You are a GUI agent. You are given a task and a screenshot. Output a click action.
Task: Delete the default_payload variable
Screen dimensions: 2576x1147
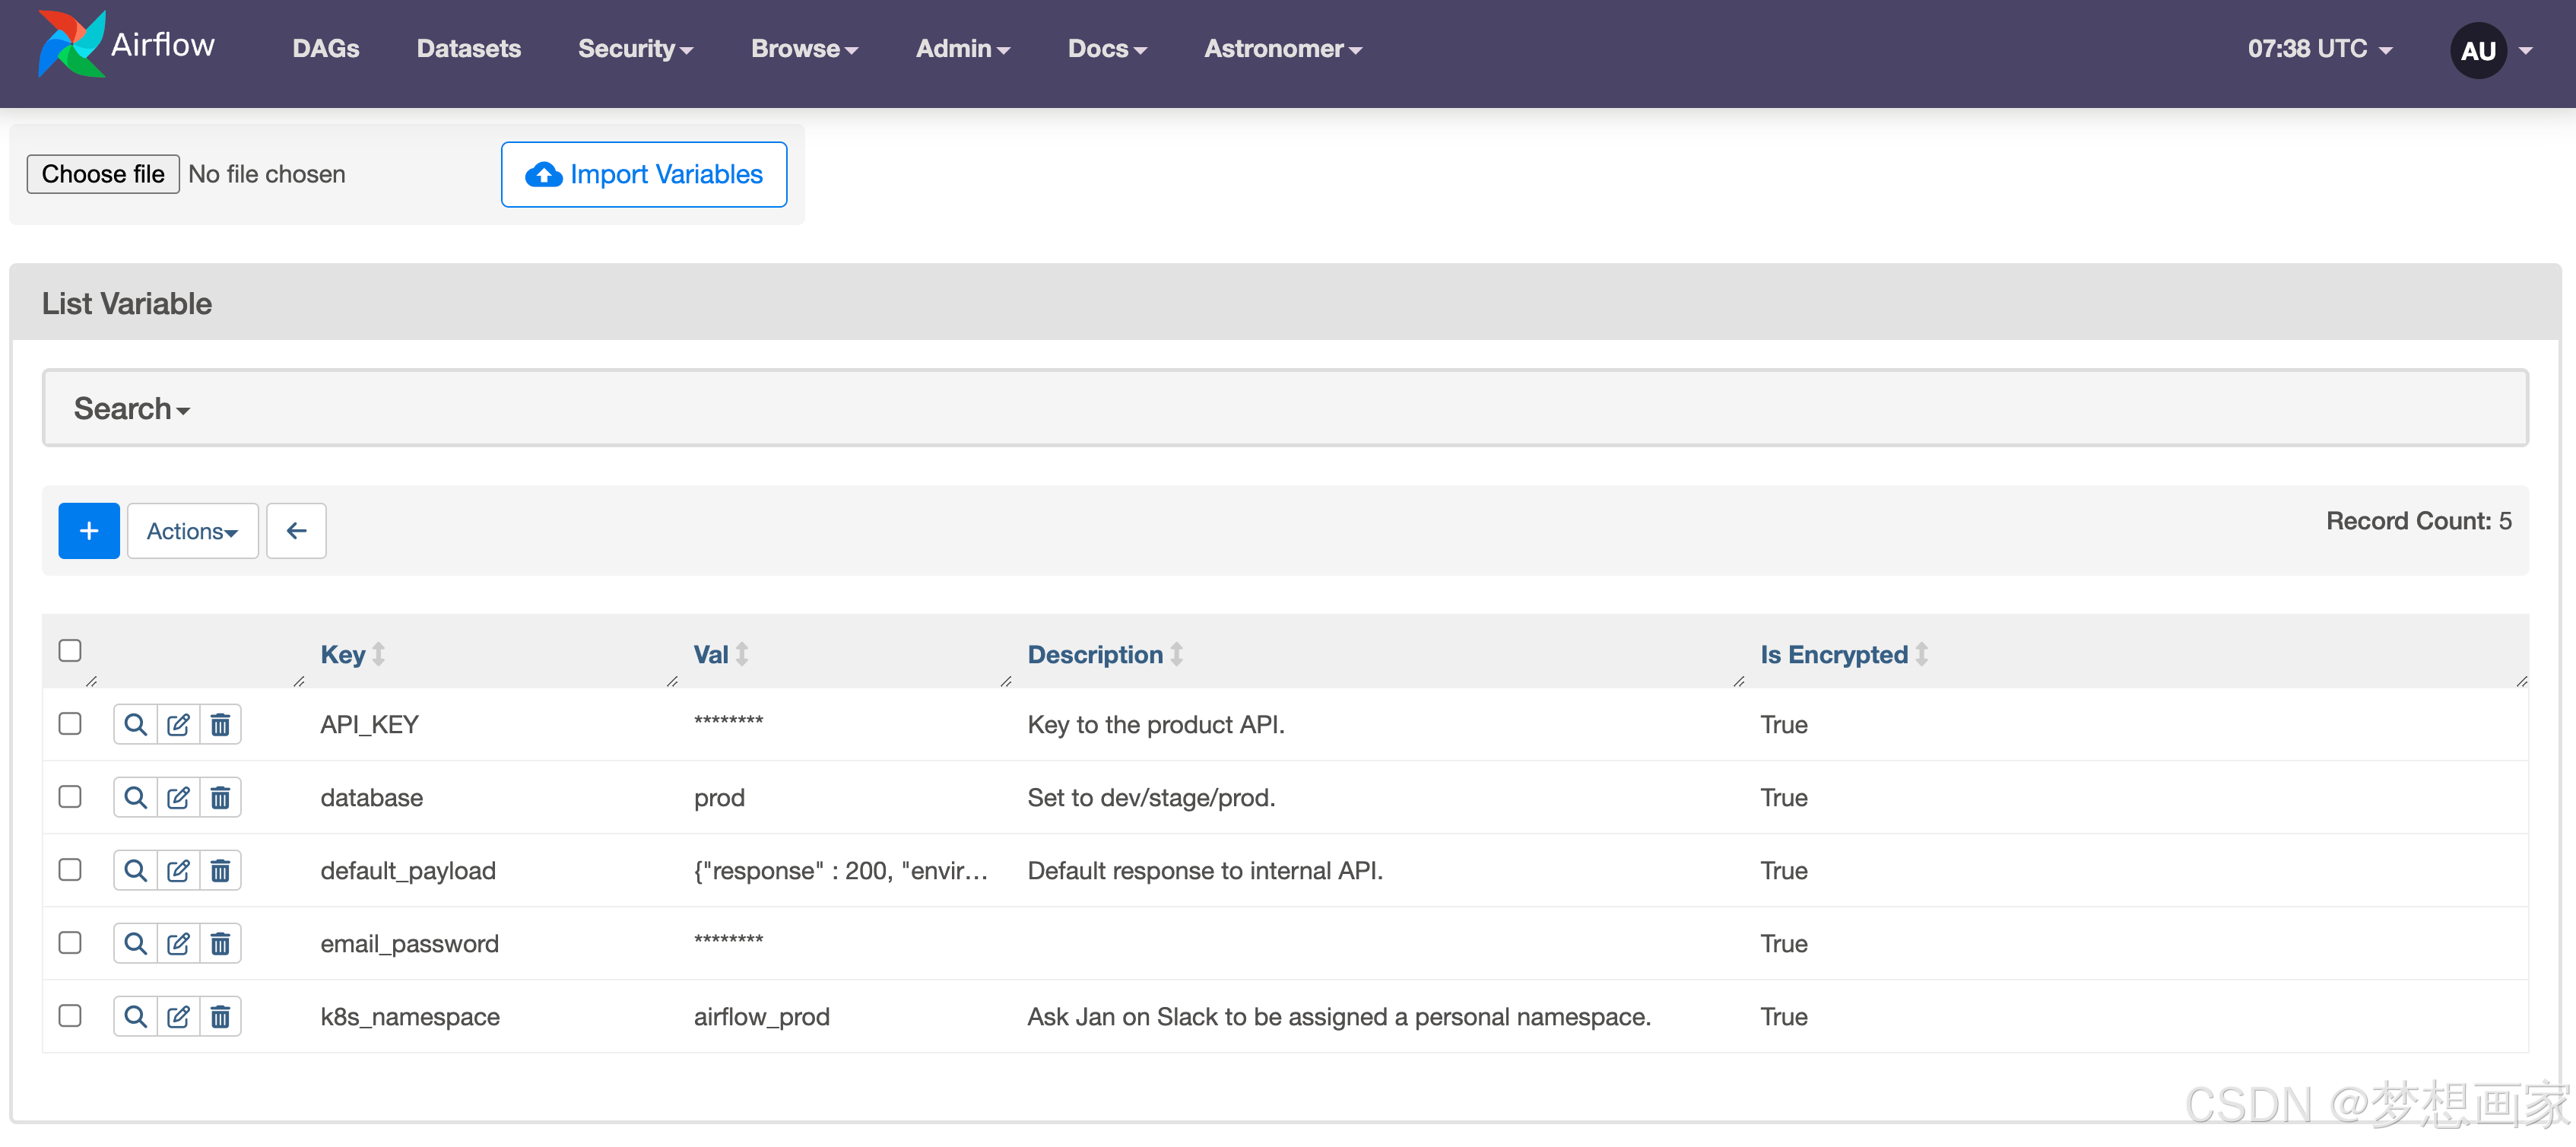(221, 870)
